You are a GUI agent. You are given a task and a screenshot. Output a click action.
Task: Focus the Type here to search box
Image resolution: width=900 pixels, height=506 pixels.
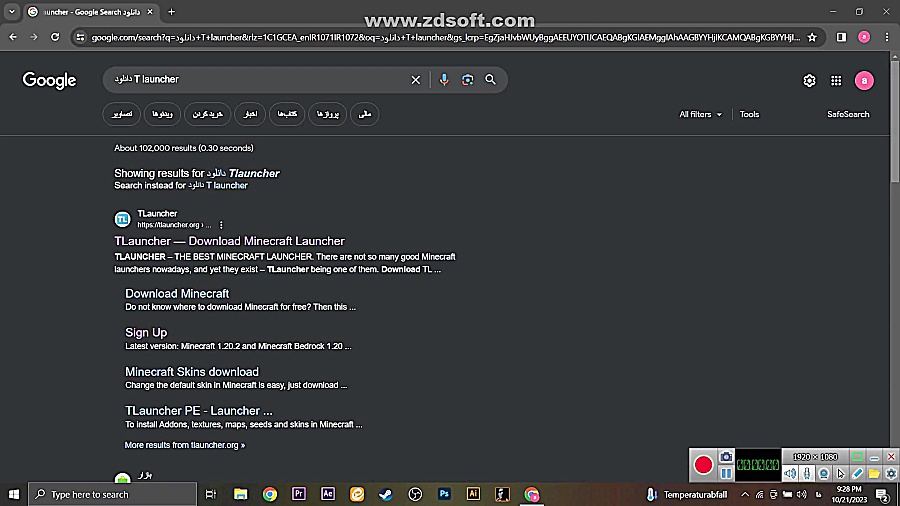coord(112,494)
